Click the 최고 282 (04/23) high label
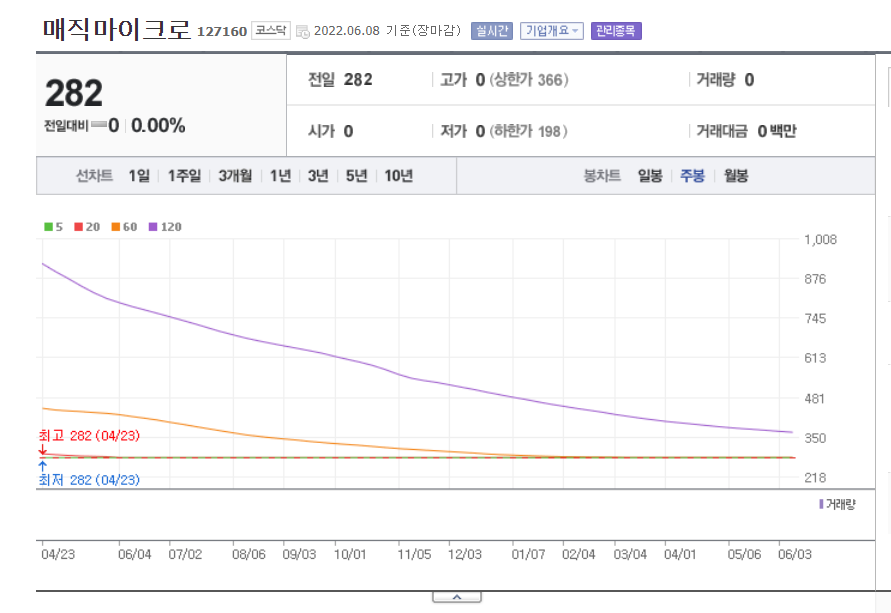891x613 pixels. tap(89, 436)
